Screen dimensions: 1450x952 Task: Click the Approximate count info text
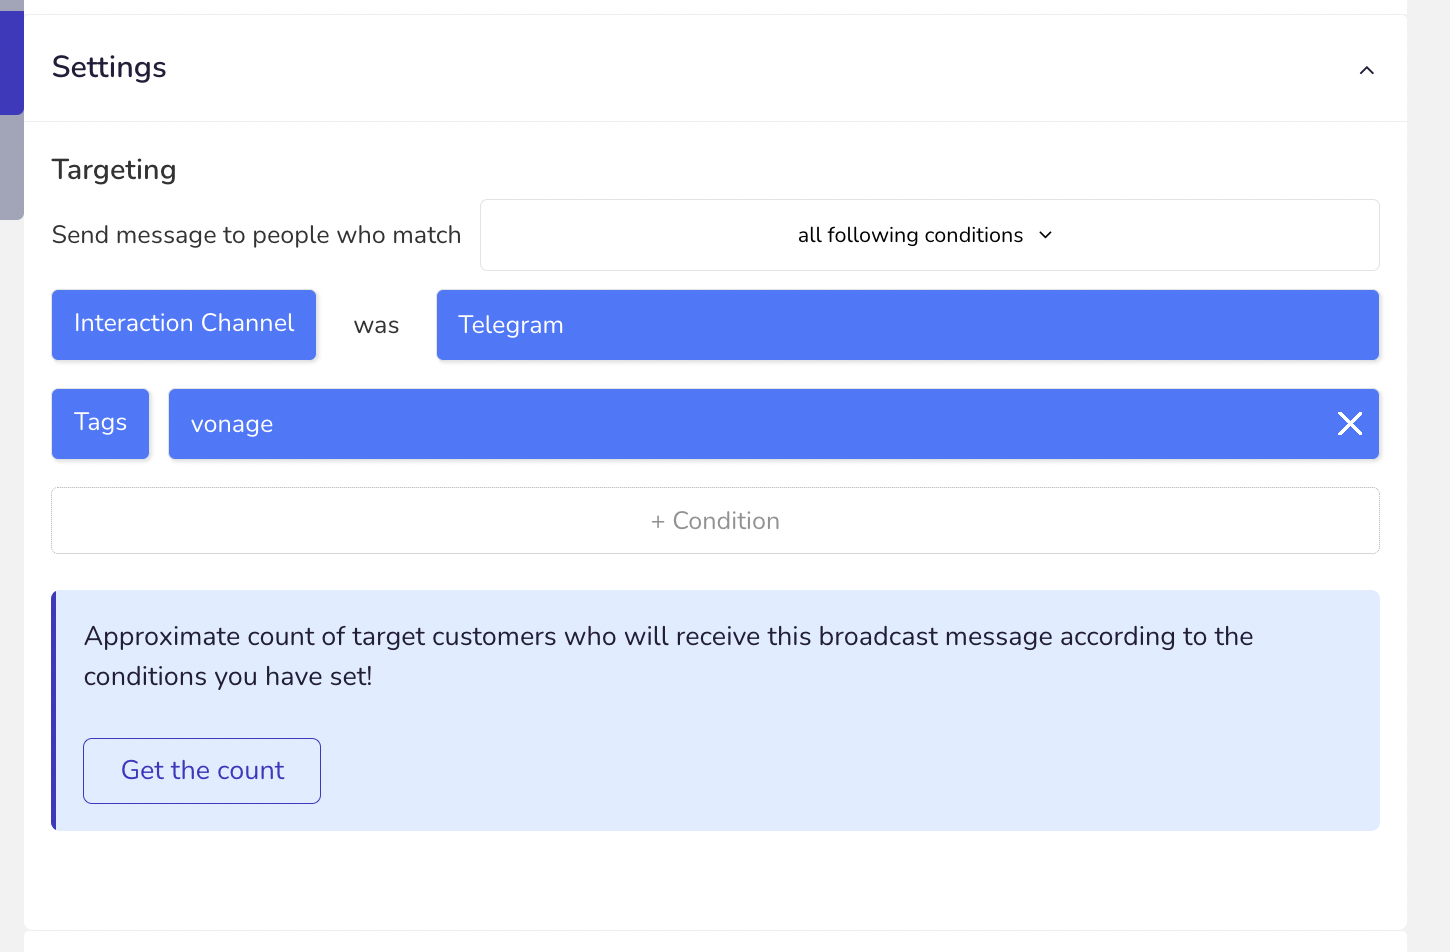pyautogui.click(x=668, y=656)
